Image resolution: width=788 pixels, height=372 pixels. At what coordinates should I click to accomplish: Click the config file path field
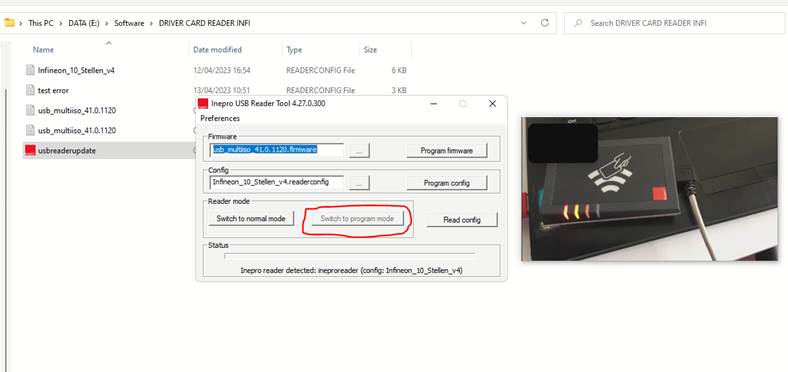[276, 182]
